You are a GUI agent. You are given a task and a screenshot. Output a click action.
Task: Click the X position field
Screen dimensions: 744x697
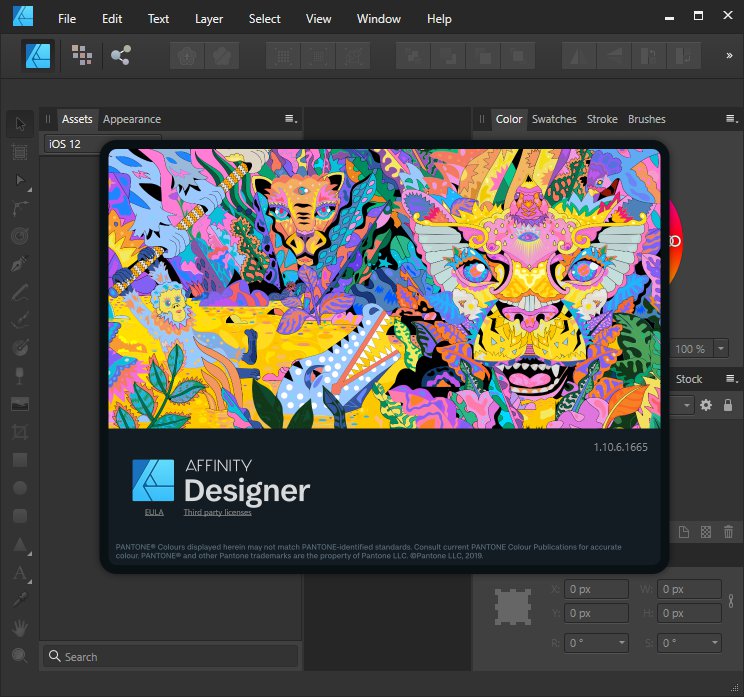point(596,589)
